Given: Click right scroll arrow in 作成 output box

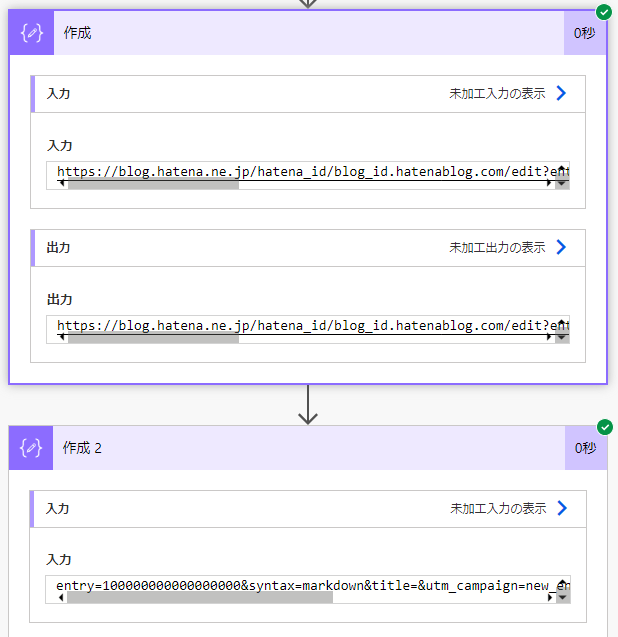Looking at the screenshot, I should (x=549, y=337).
